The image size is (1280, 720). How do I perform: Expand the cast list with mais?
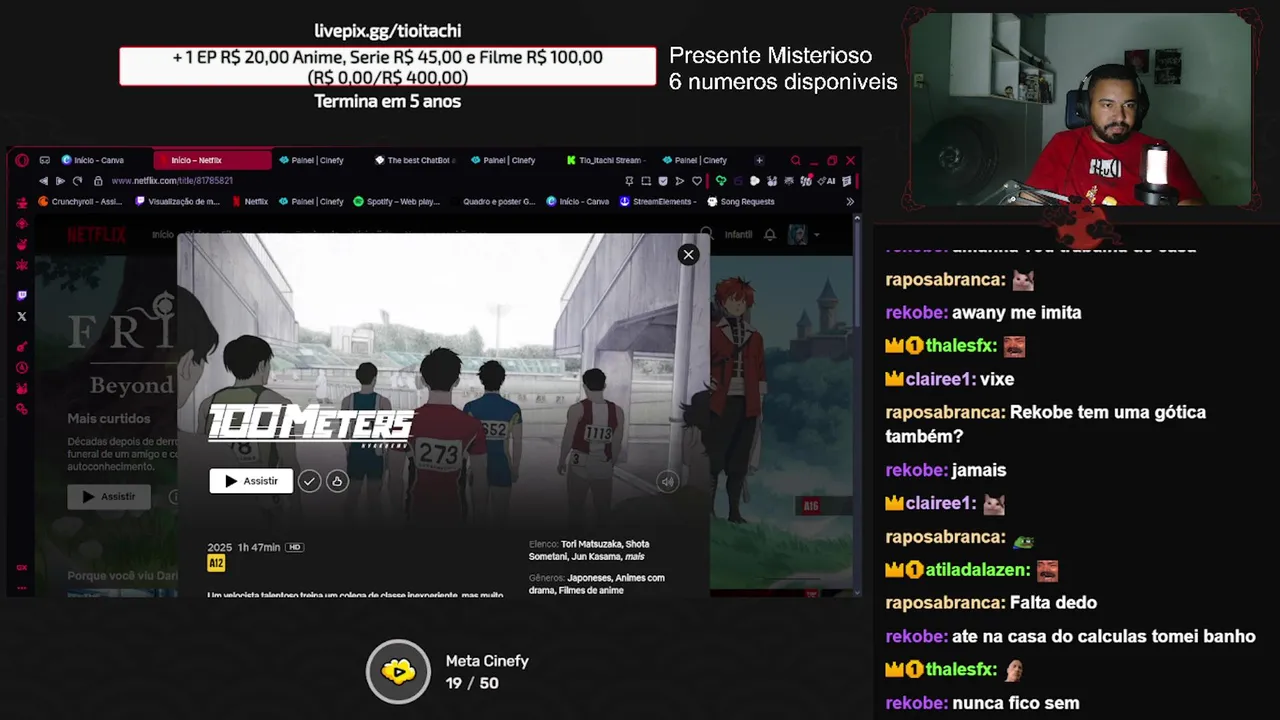634,557
